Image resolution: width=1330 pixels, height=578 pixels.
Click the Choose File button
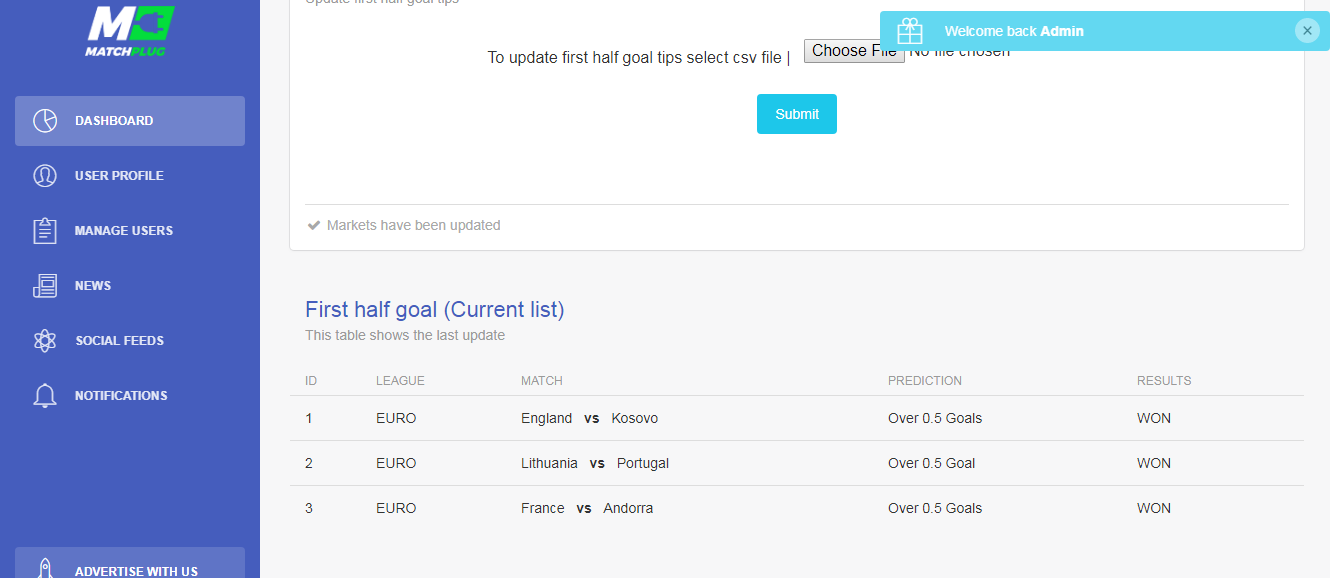(x=854, y=50)
